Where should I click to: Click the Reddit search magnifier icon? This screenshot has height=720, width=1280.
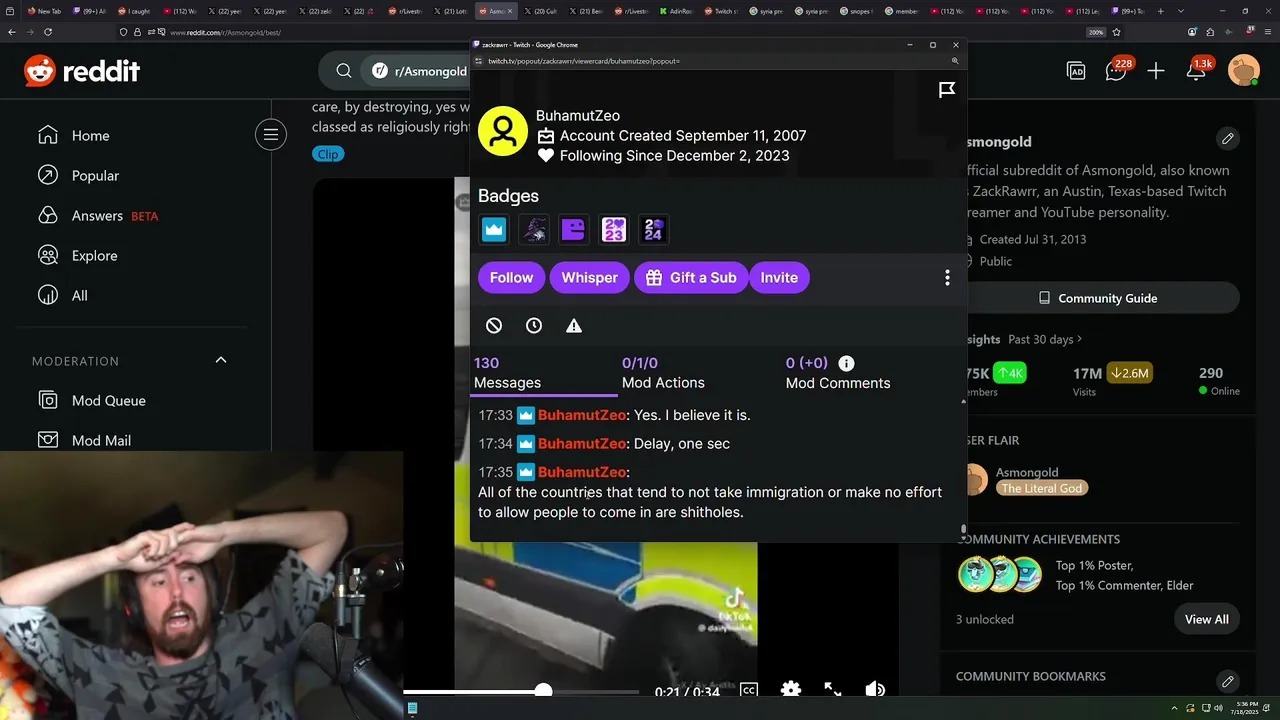click(344, 71)
